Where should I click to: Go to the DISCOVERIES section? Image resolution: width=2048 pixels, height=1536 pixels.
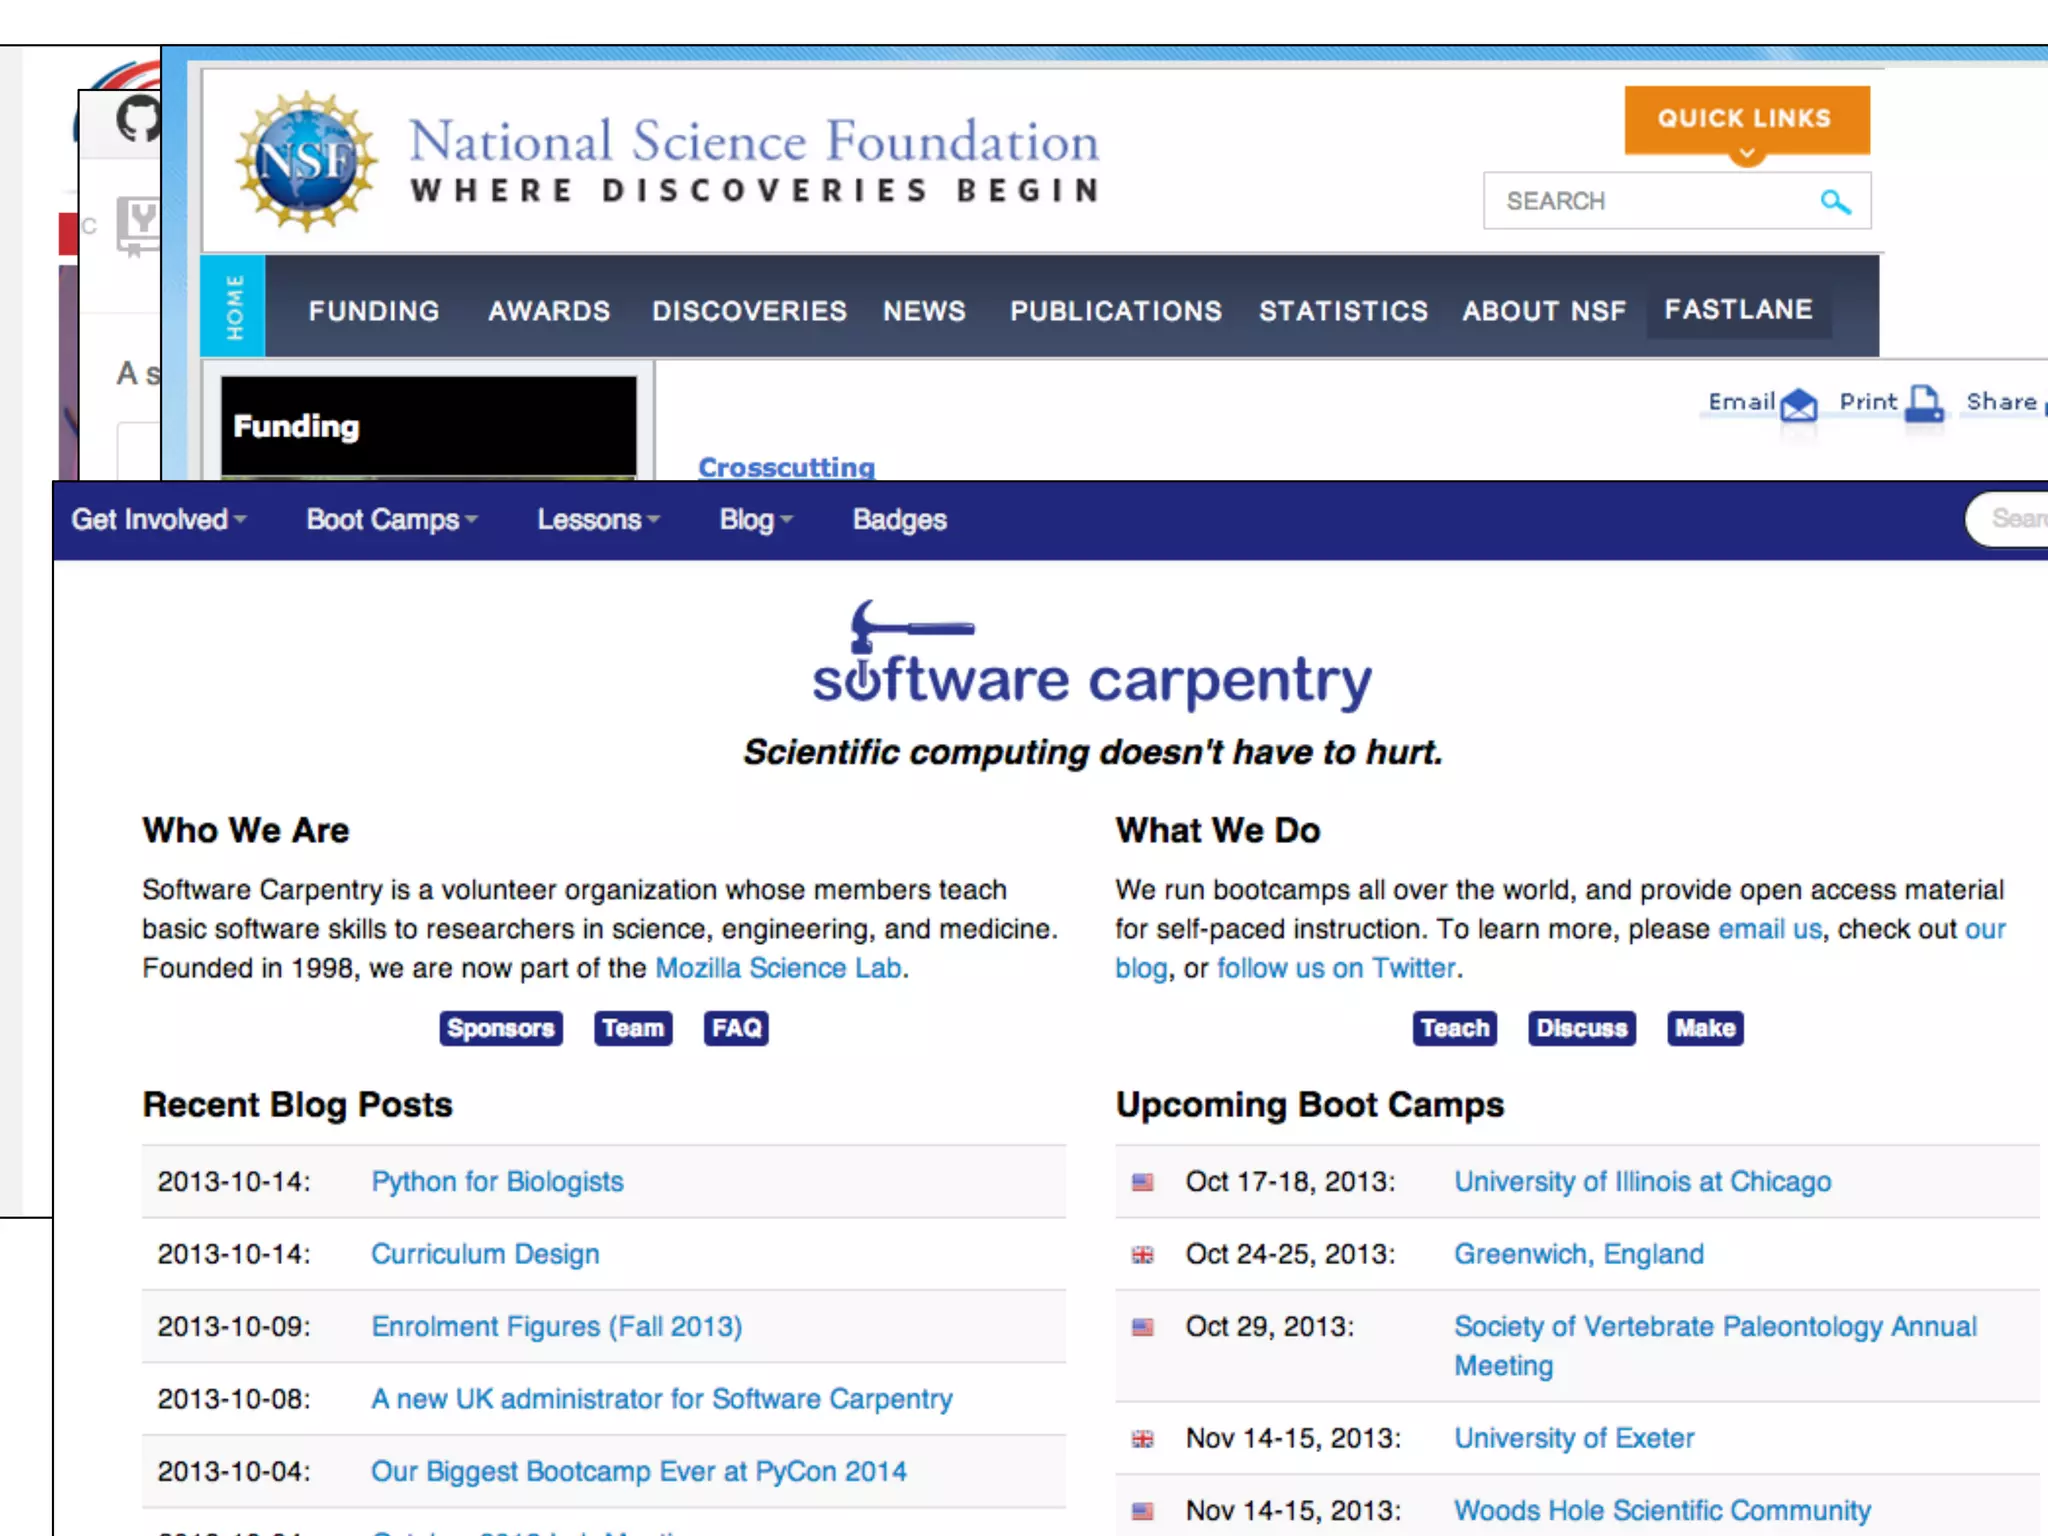coord(749,311)
